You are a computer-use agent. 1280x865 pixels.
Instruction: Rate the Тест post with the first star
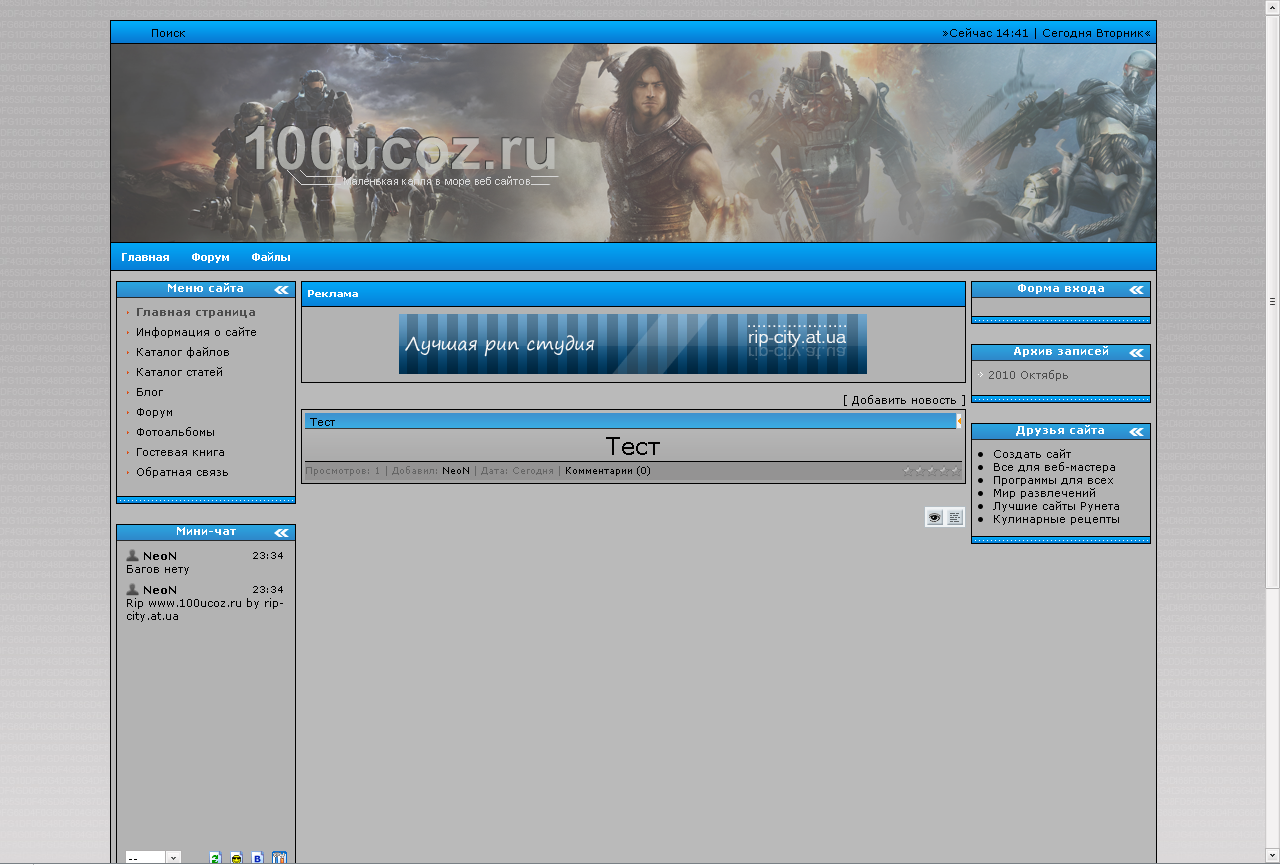tap(908, 470)
